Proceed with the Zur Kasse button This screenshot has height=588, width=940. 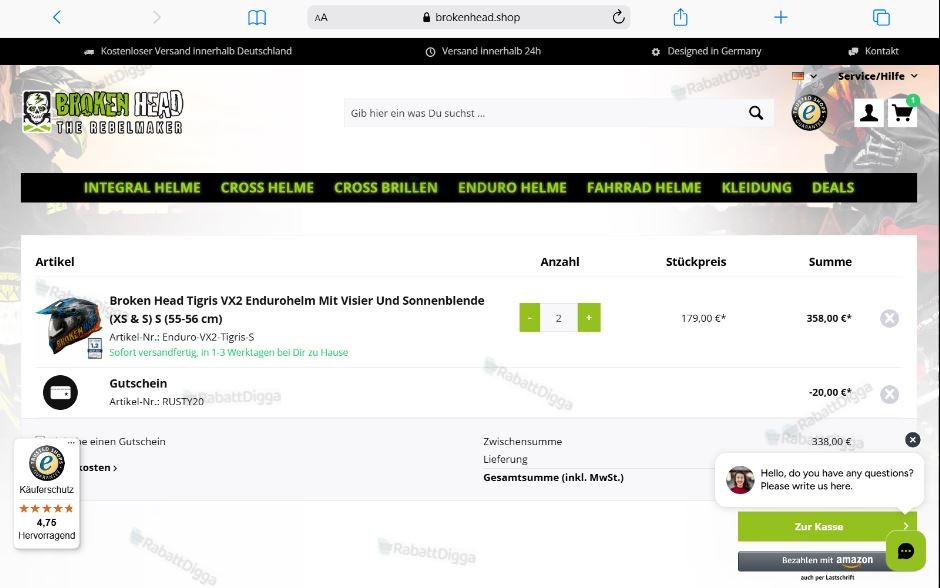827,526
